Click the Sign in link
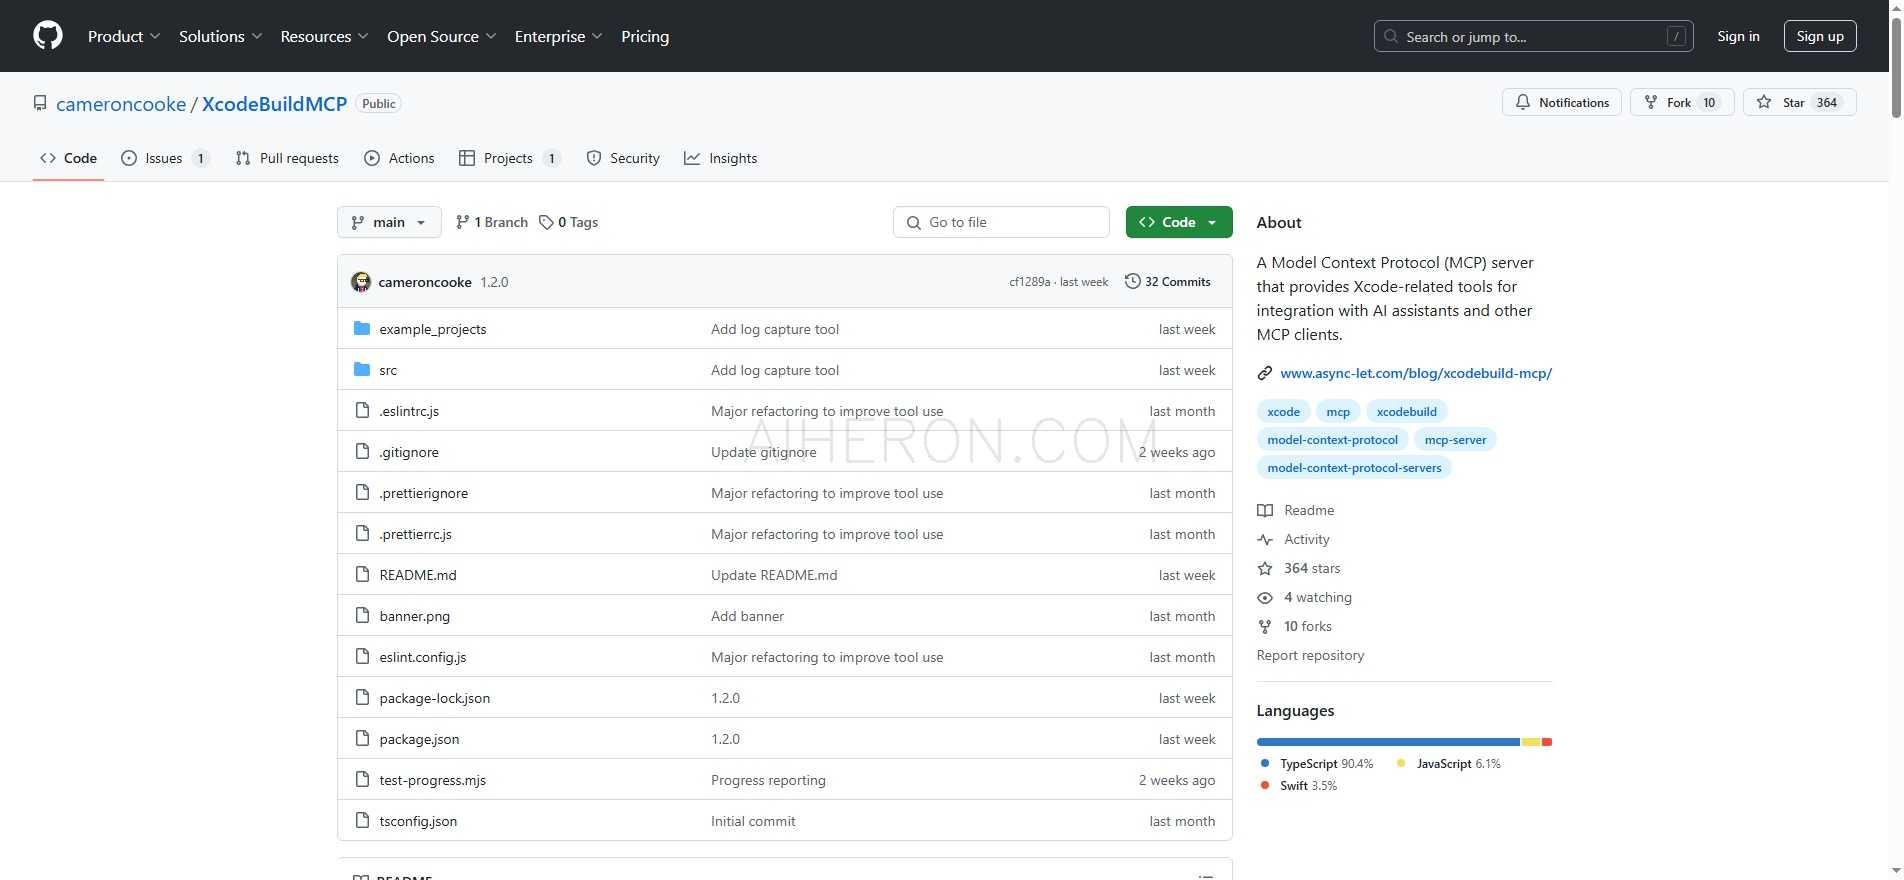The width and height of the screenshot is (1904, 880). point(1738,36)
